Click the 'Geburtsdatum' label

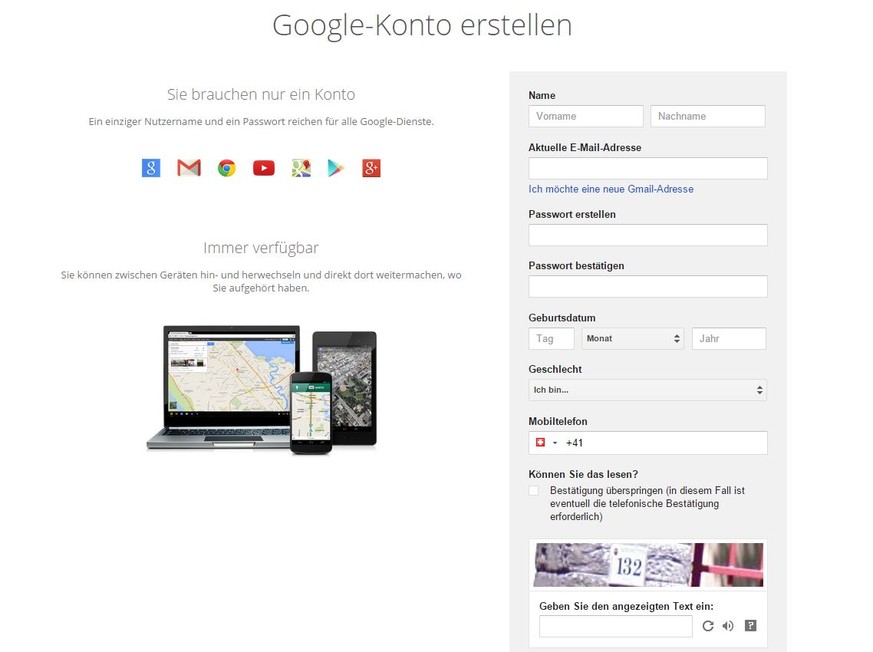pyautogui.click(x=562, y=318)
